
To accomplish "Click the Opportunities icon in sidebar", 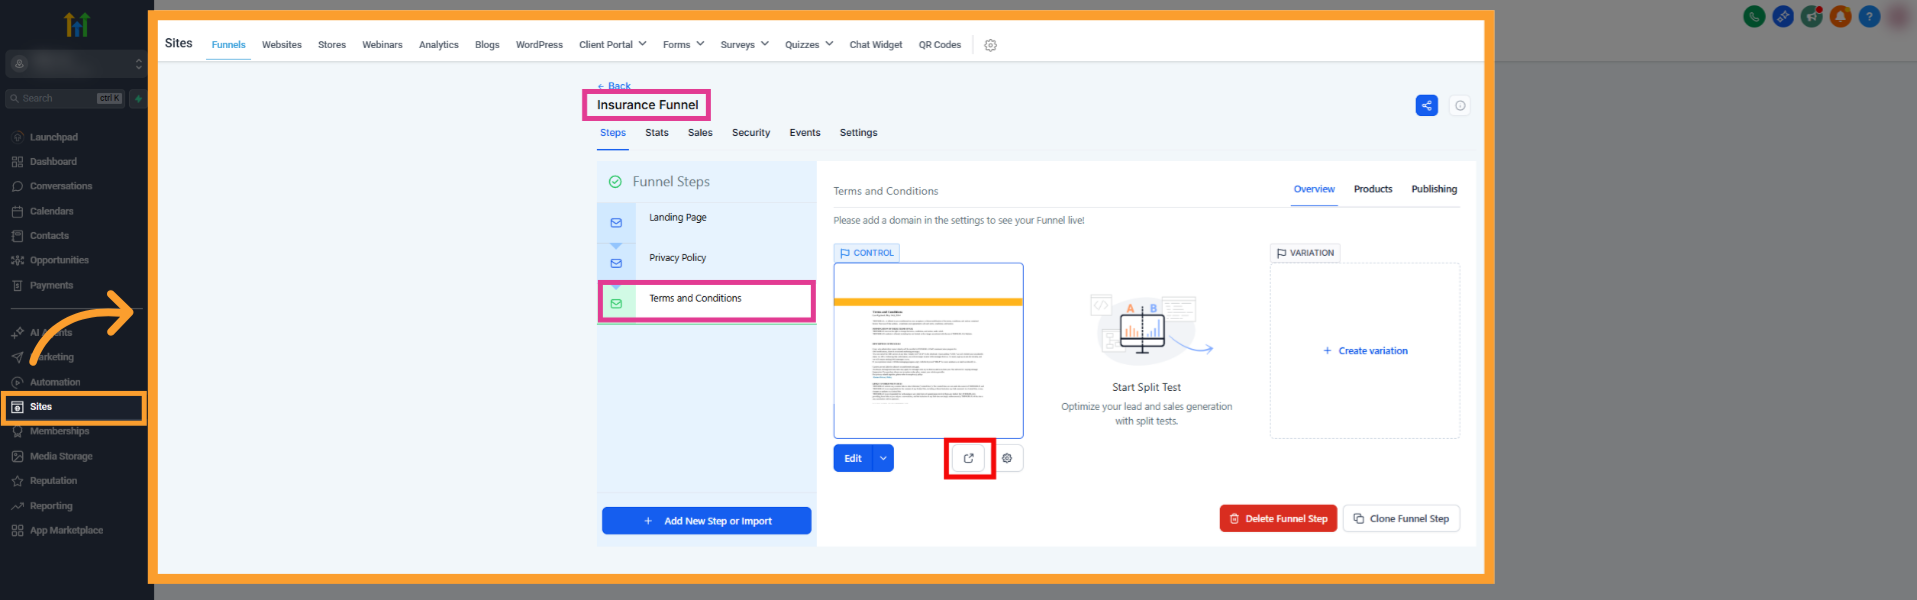I will [17, 260].
